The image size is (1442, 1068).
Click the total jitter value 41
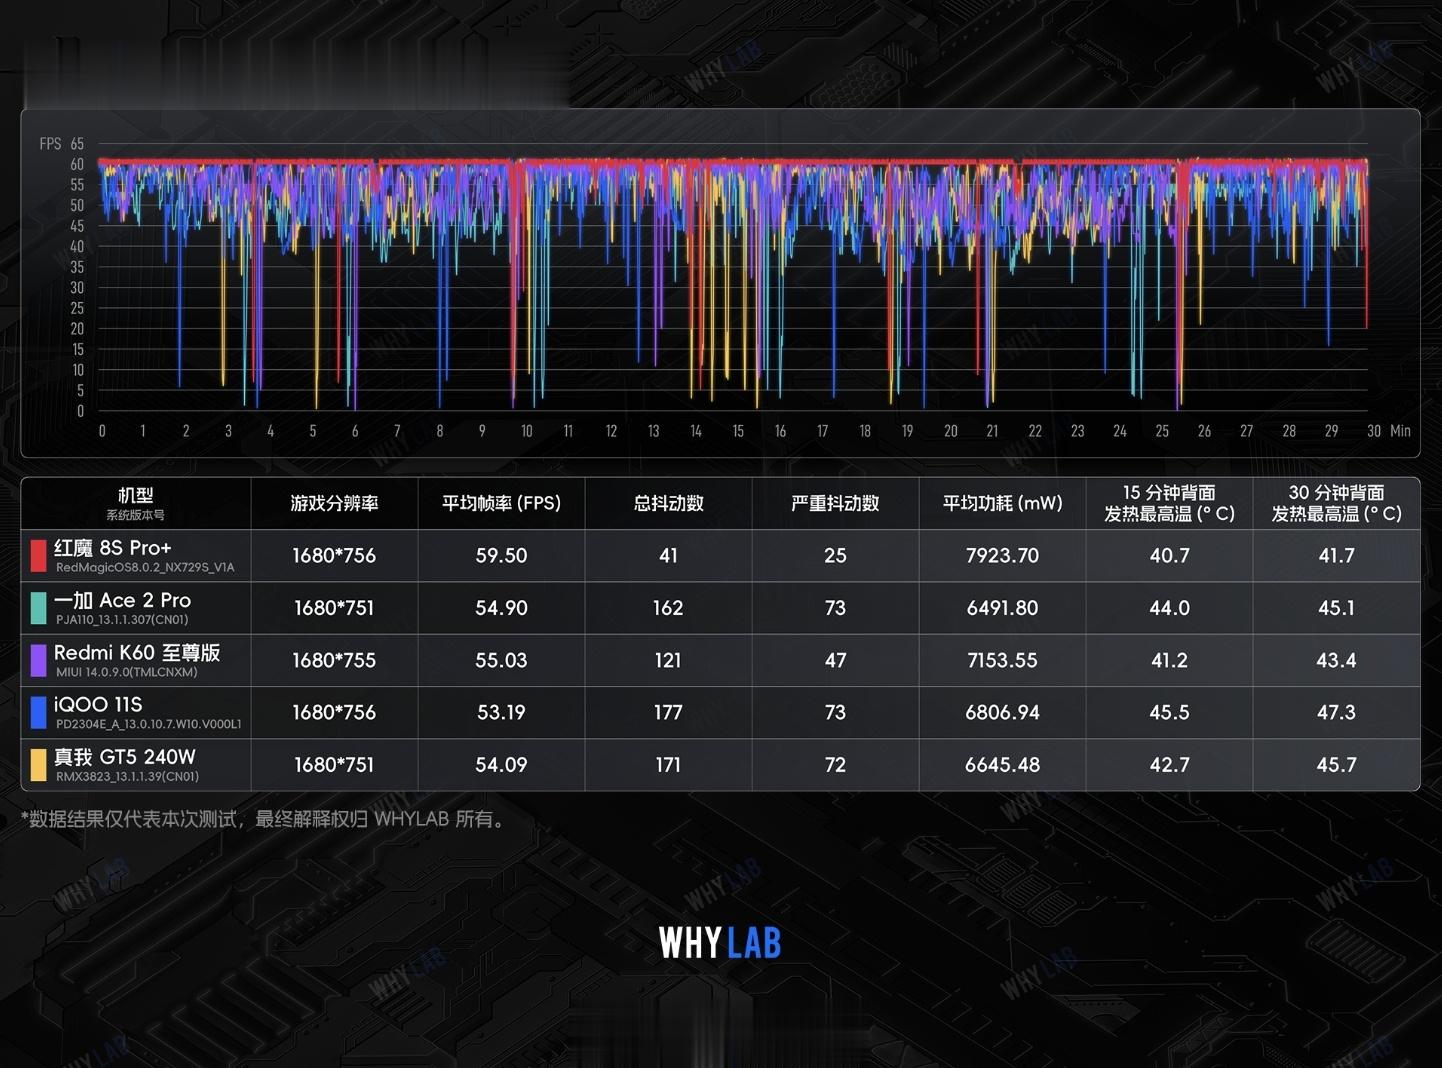668,556
